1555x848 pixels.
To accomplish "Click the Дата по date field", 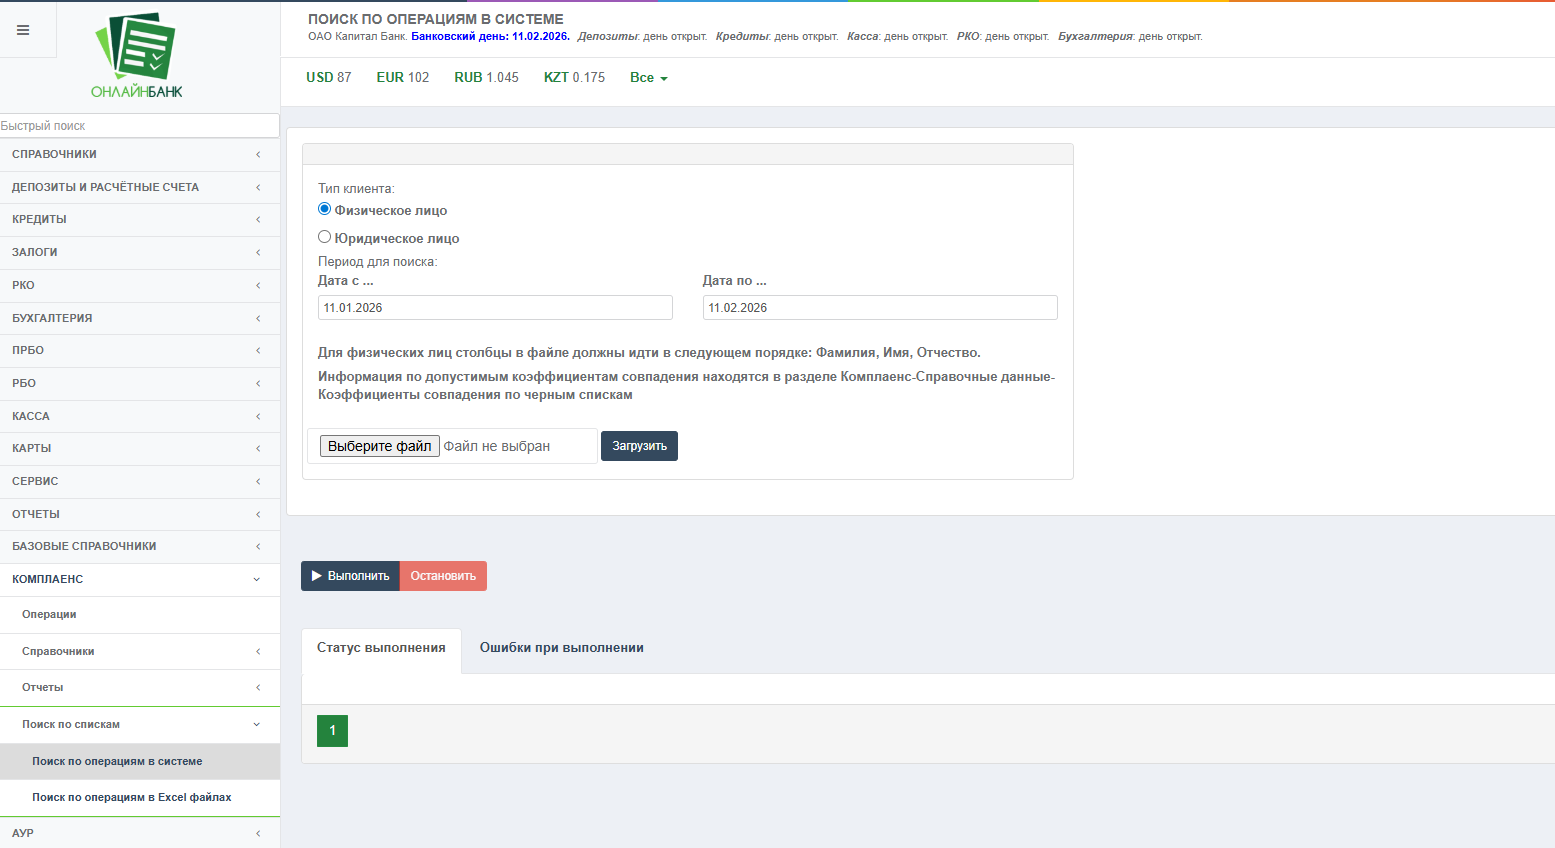I will (x=880, y=308).
